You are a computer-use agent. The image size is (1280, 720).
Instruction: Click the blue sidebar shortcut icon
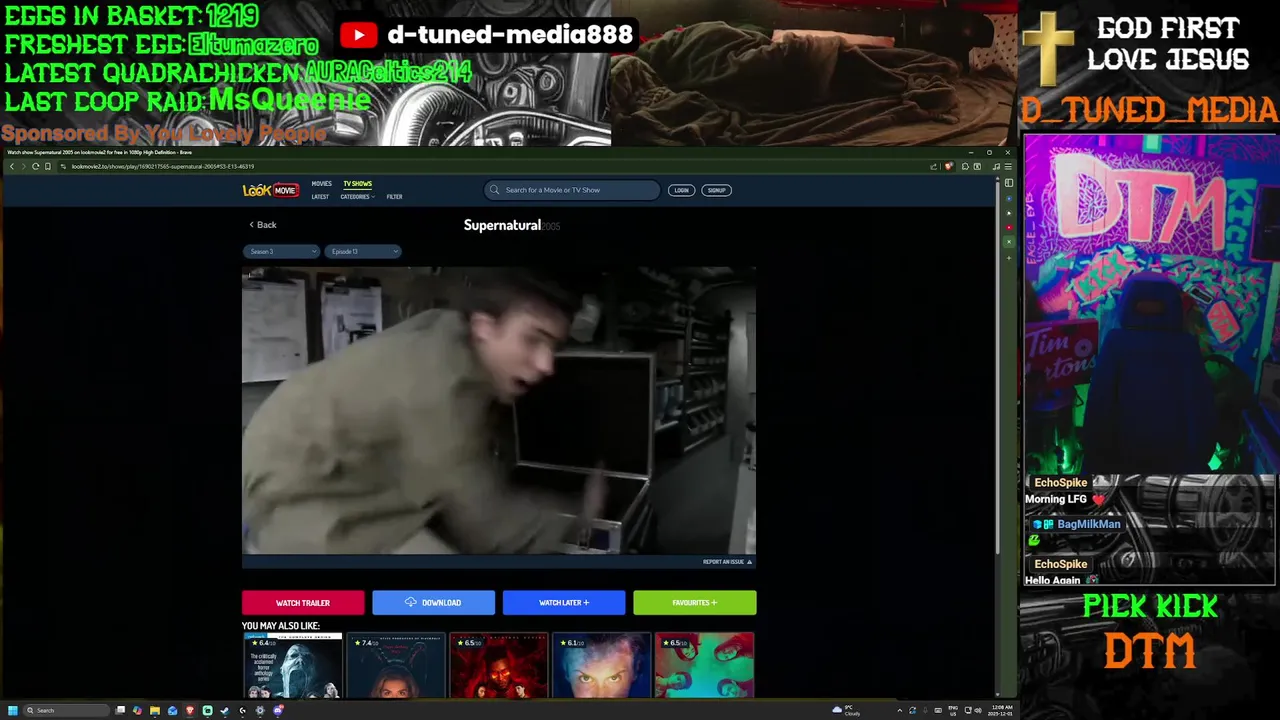point(1009,199)
